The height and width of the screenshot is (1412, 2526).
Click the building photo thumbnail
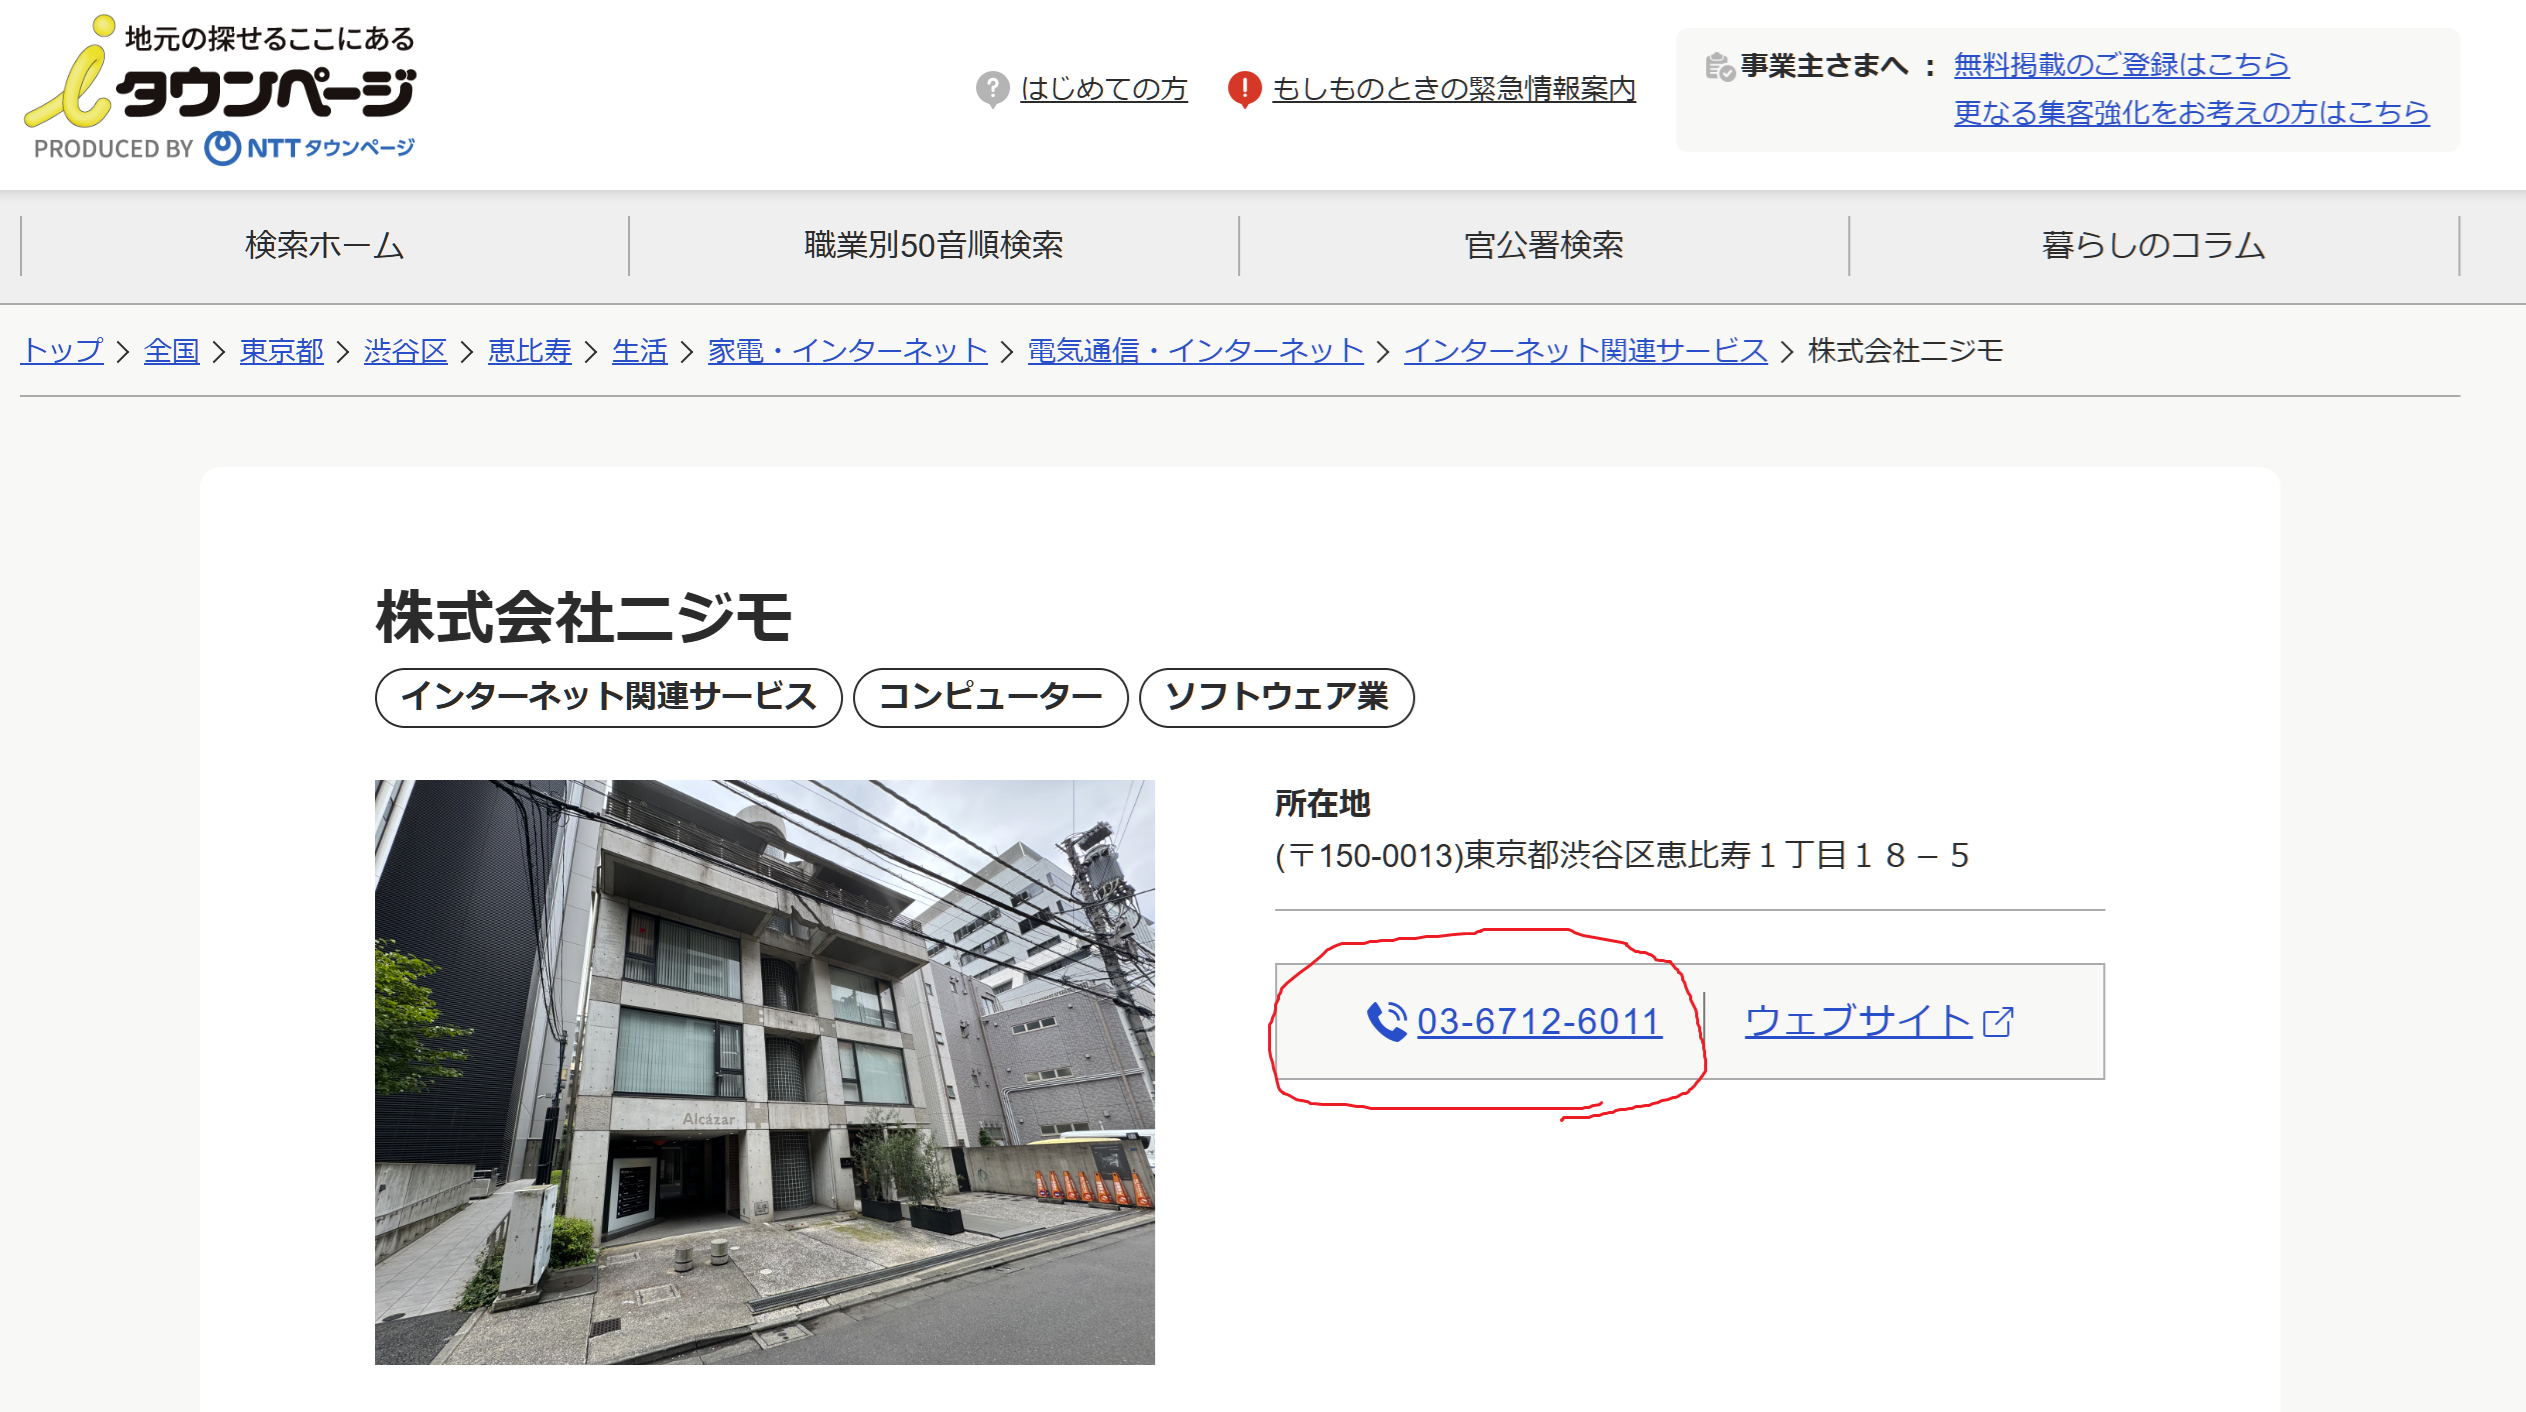pyautogui.click(x=764, y=1071)
